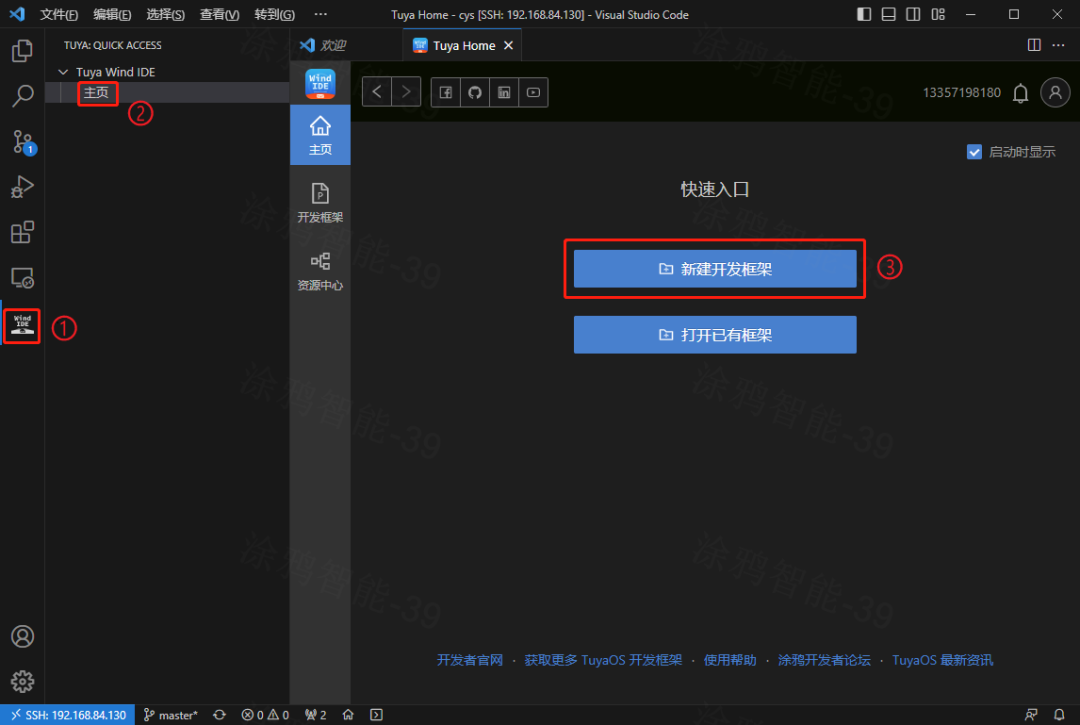Uncheck the 启动时显示 checkbox
Screen dimensions: 1080x725
[974, 151]
